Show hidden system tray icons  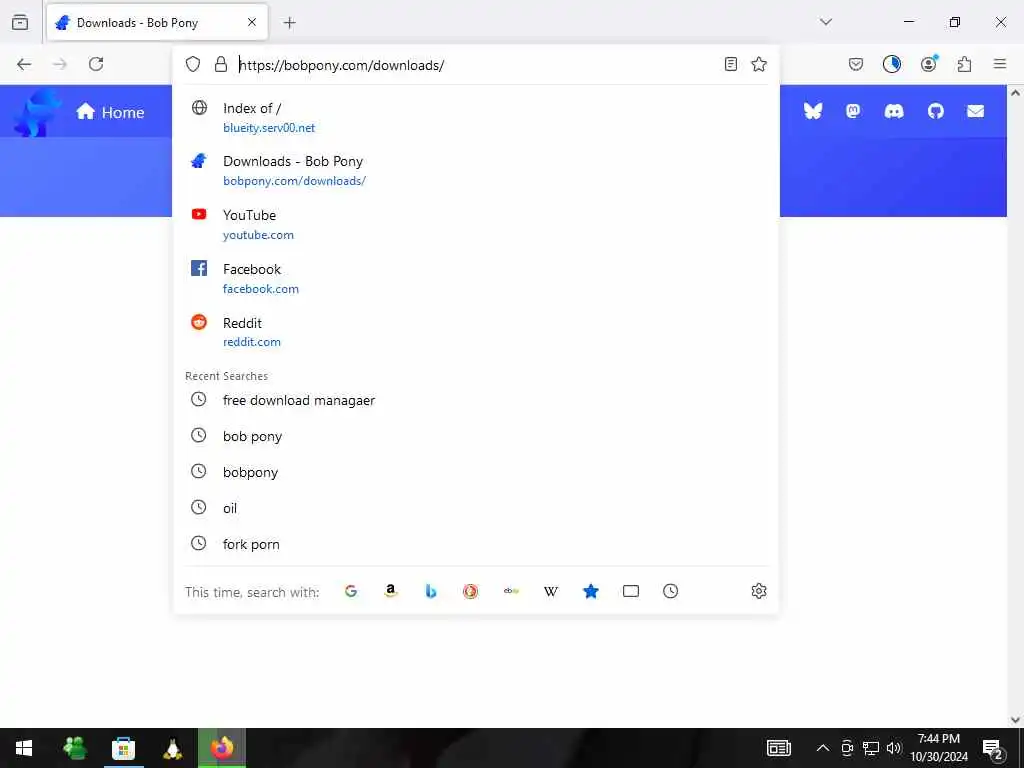click(x=823, y=748)
